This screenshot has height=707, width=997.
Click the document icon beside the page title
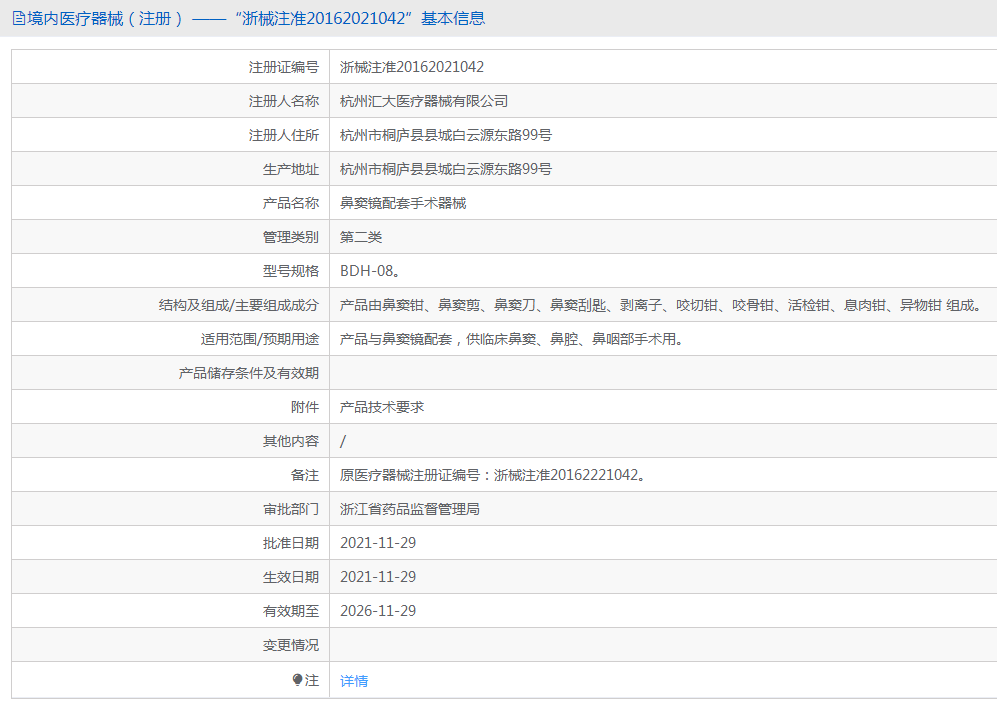(x=19, y=18)
